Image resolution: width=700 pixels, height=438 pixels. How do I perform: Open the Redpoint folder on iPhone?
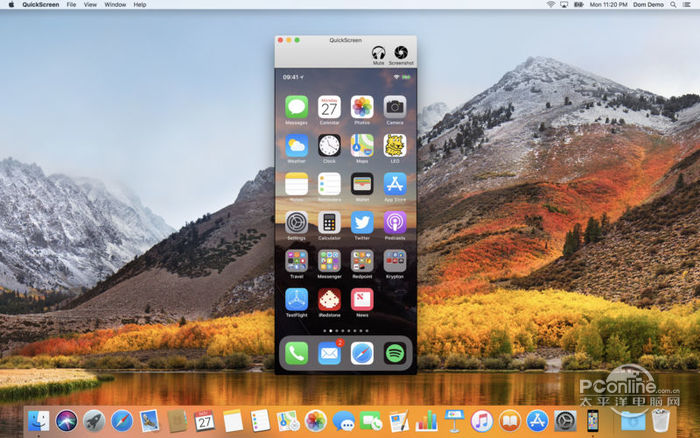click(362, 261)
